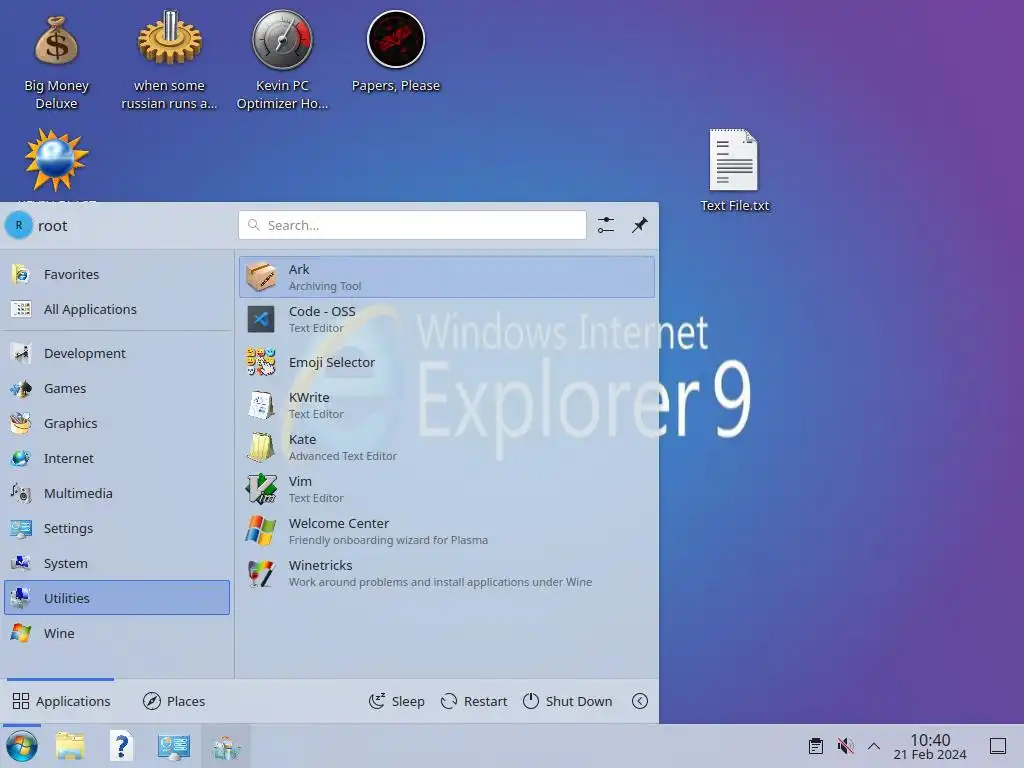Click the Restart button
The width and height of the screenshot is (1024, 768).
pos(474,701)
